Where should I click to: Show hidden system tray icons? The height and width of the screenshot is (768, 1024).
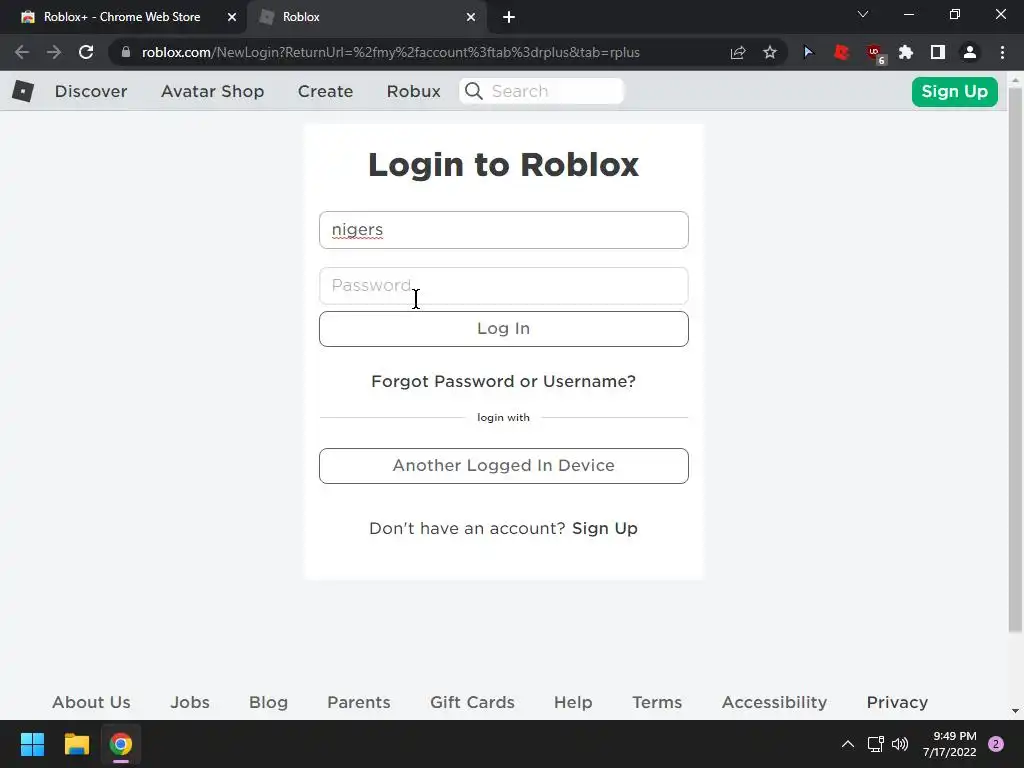848,744
